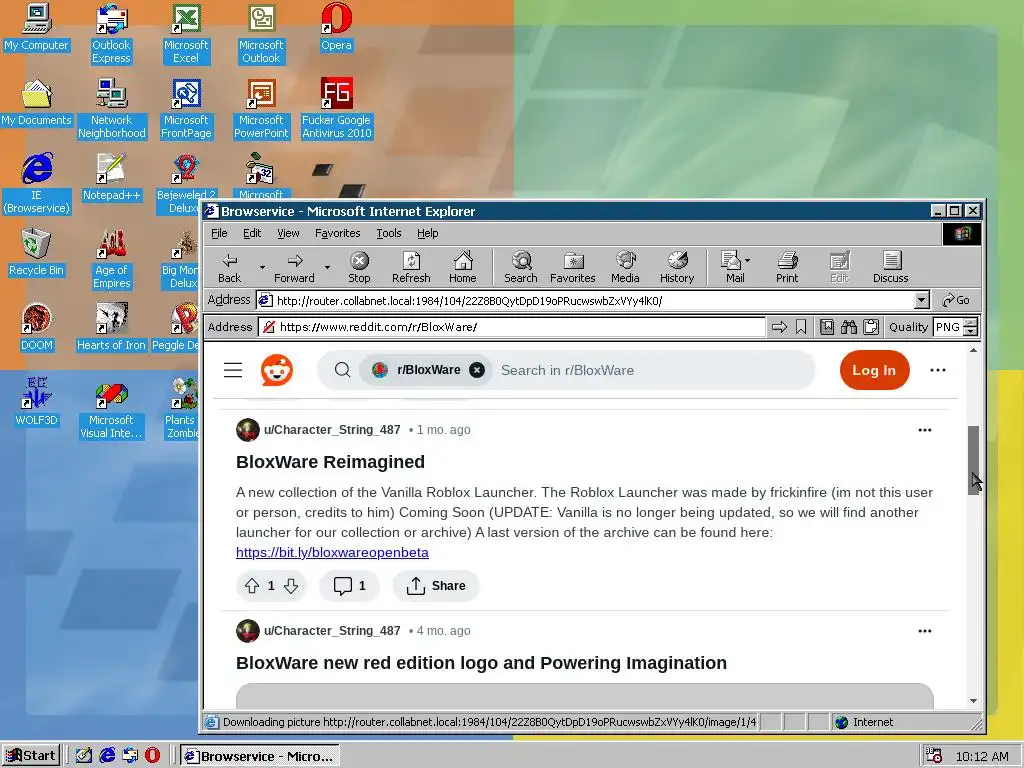Open comments on BloxWare Reimagined post
This screenshot has height=768, width=1024.
pyautogui.click(x=349, y=586)
